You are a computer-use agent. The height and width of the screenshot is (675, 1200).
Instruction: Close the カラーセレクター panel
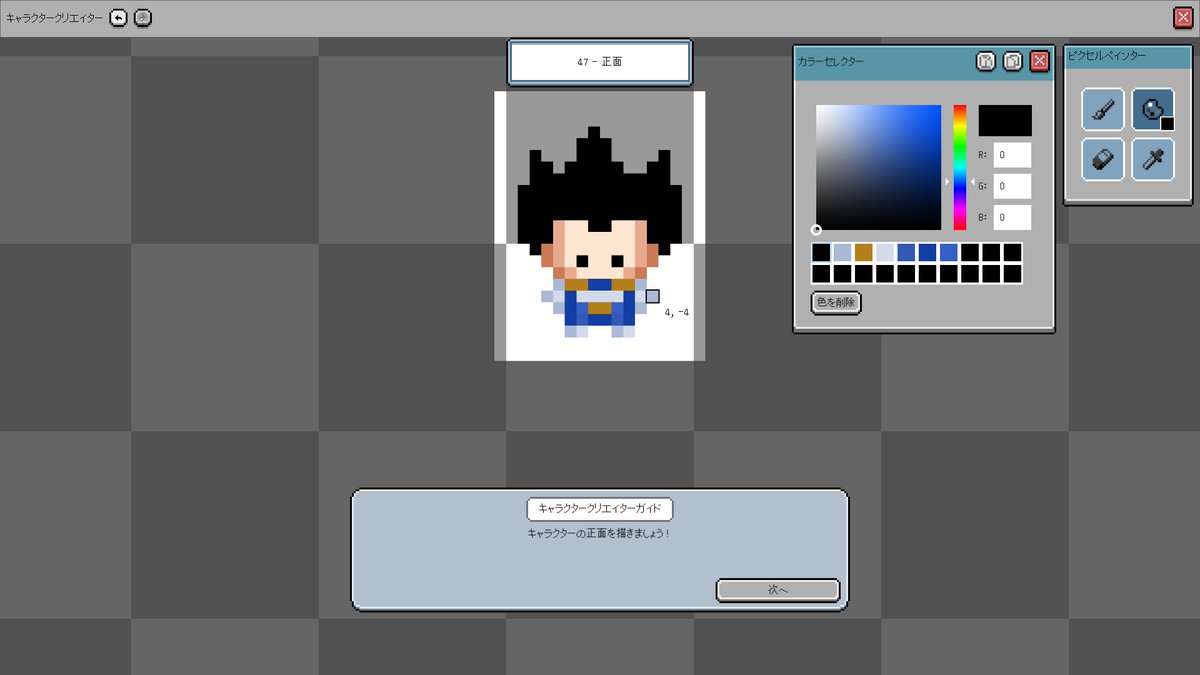click(1039, 61)
